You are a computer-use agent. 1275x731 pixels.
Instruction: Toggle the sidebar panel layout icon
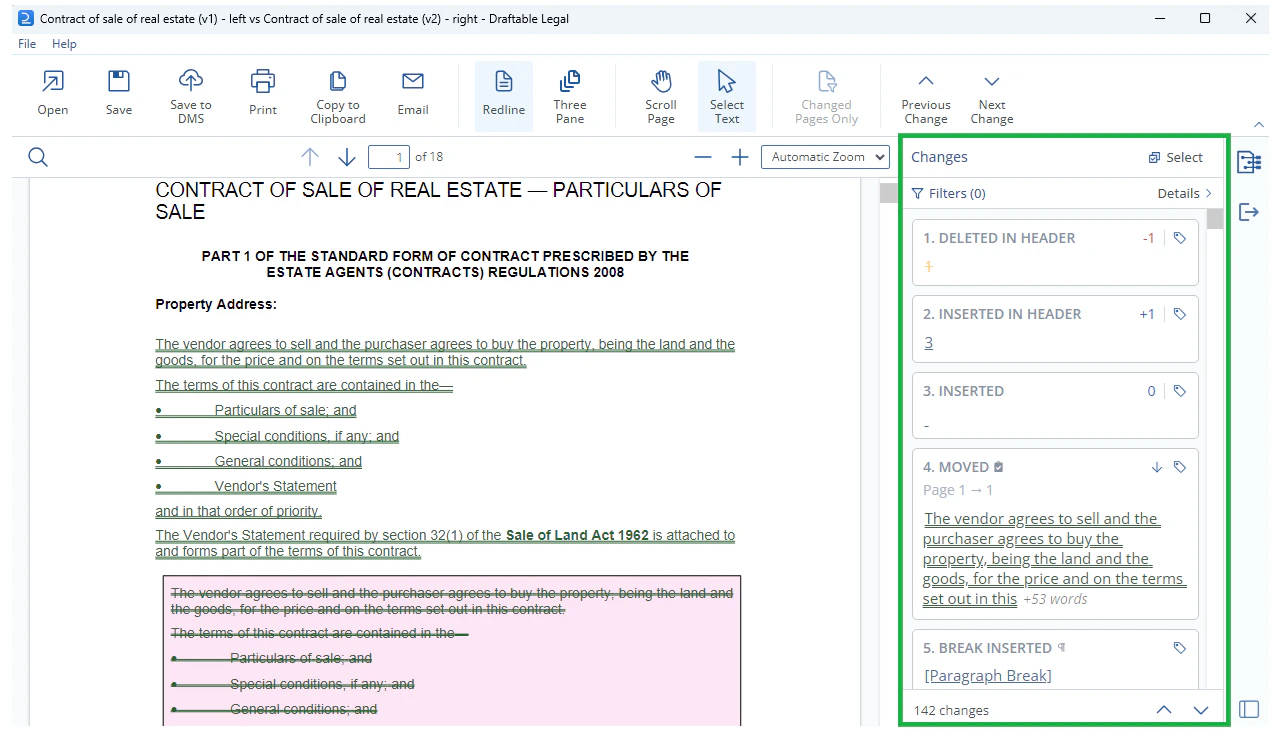coord(1249,709)
